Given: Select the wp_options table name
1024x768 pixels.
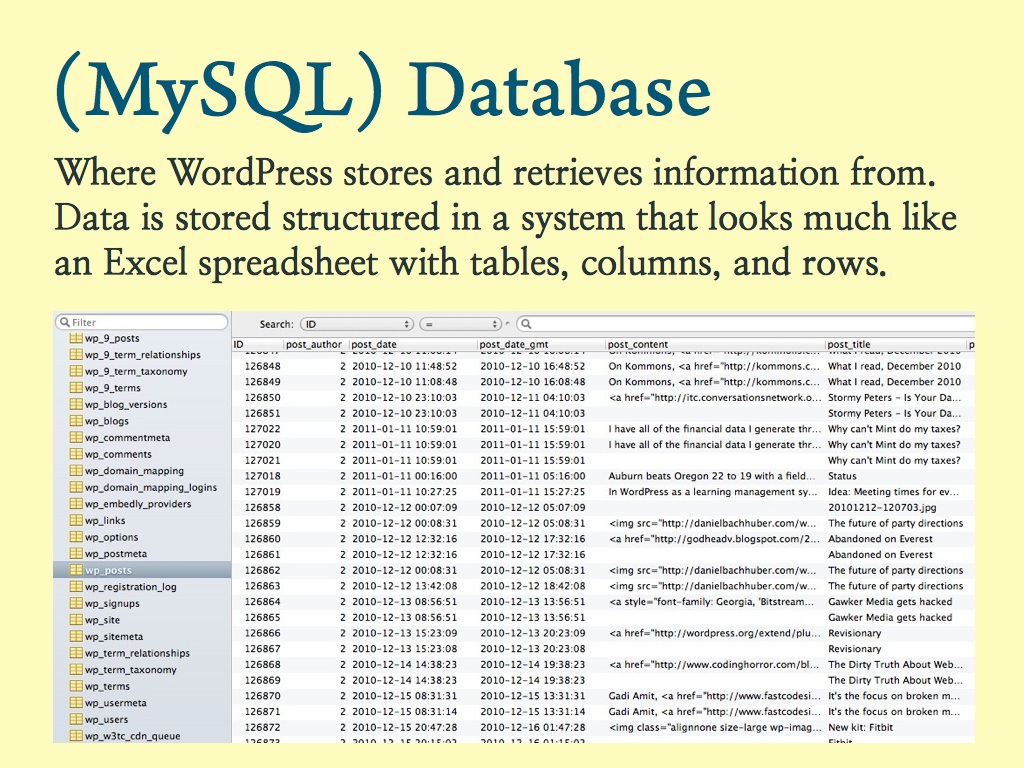Looking at the screenshot, I should point(112,537).
